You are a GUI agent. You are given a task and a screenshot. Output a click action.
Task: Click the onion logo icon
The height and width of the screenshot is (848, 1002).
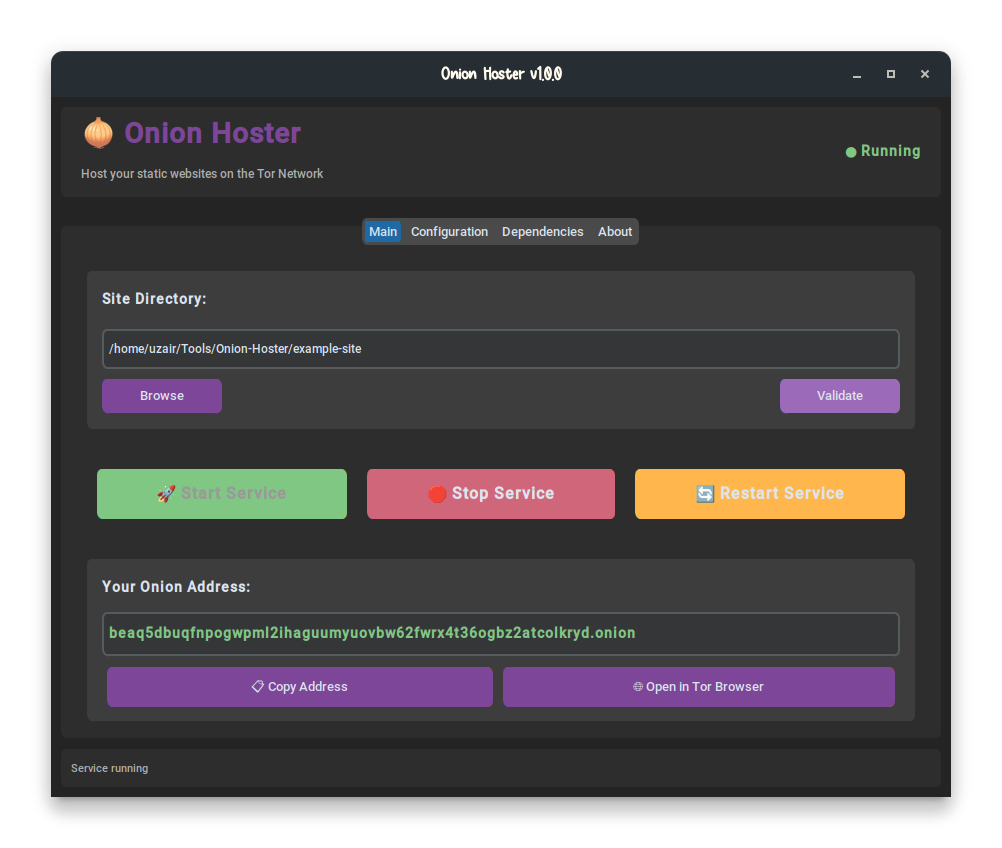(98, 133)
